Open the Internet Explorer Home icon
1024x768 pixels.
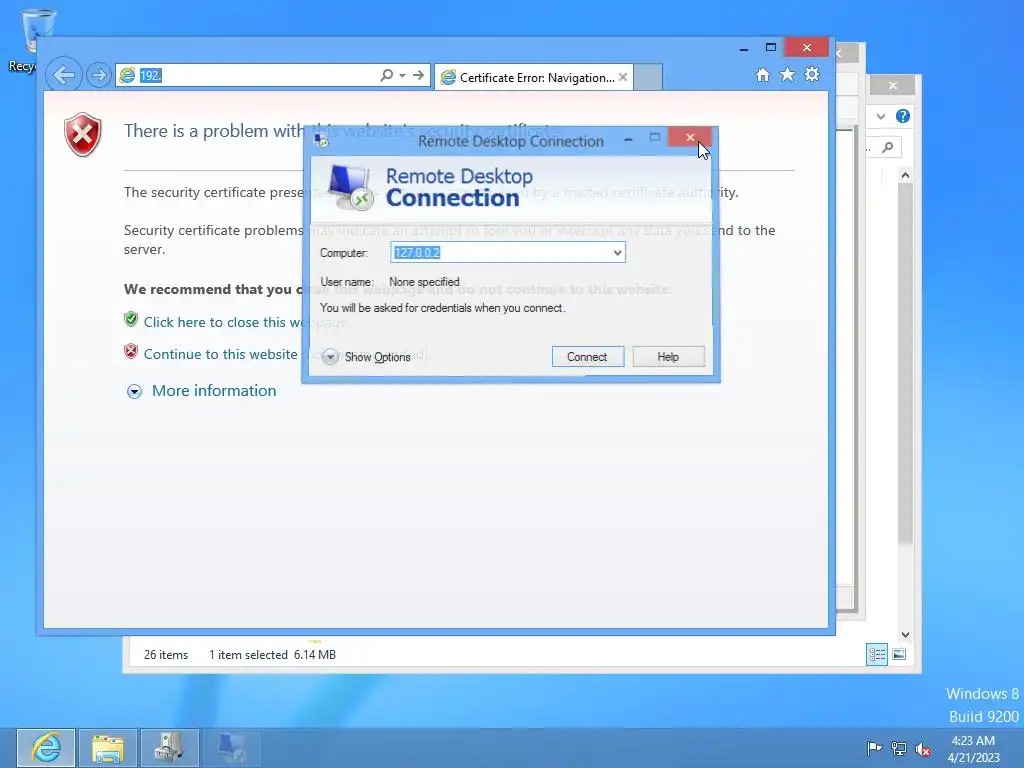coord(763,74)
